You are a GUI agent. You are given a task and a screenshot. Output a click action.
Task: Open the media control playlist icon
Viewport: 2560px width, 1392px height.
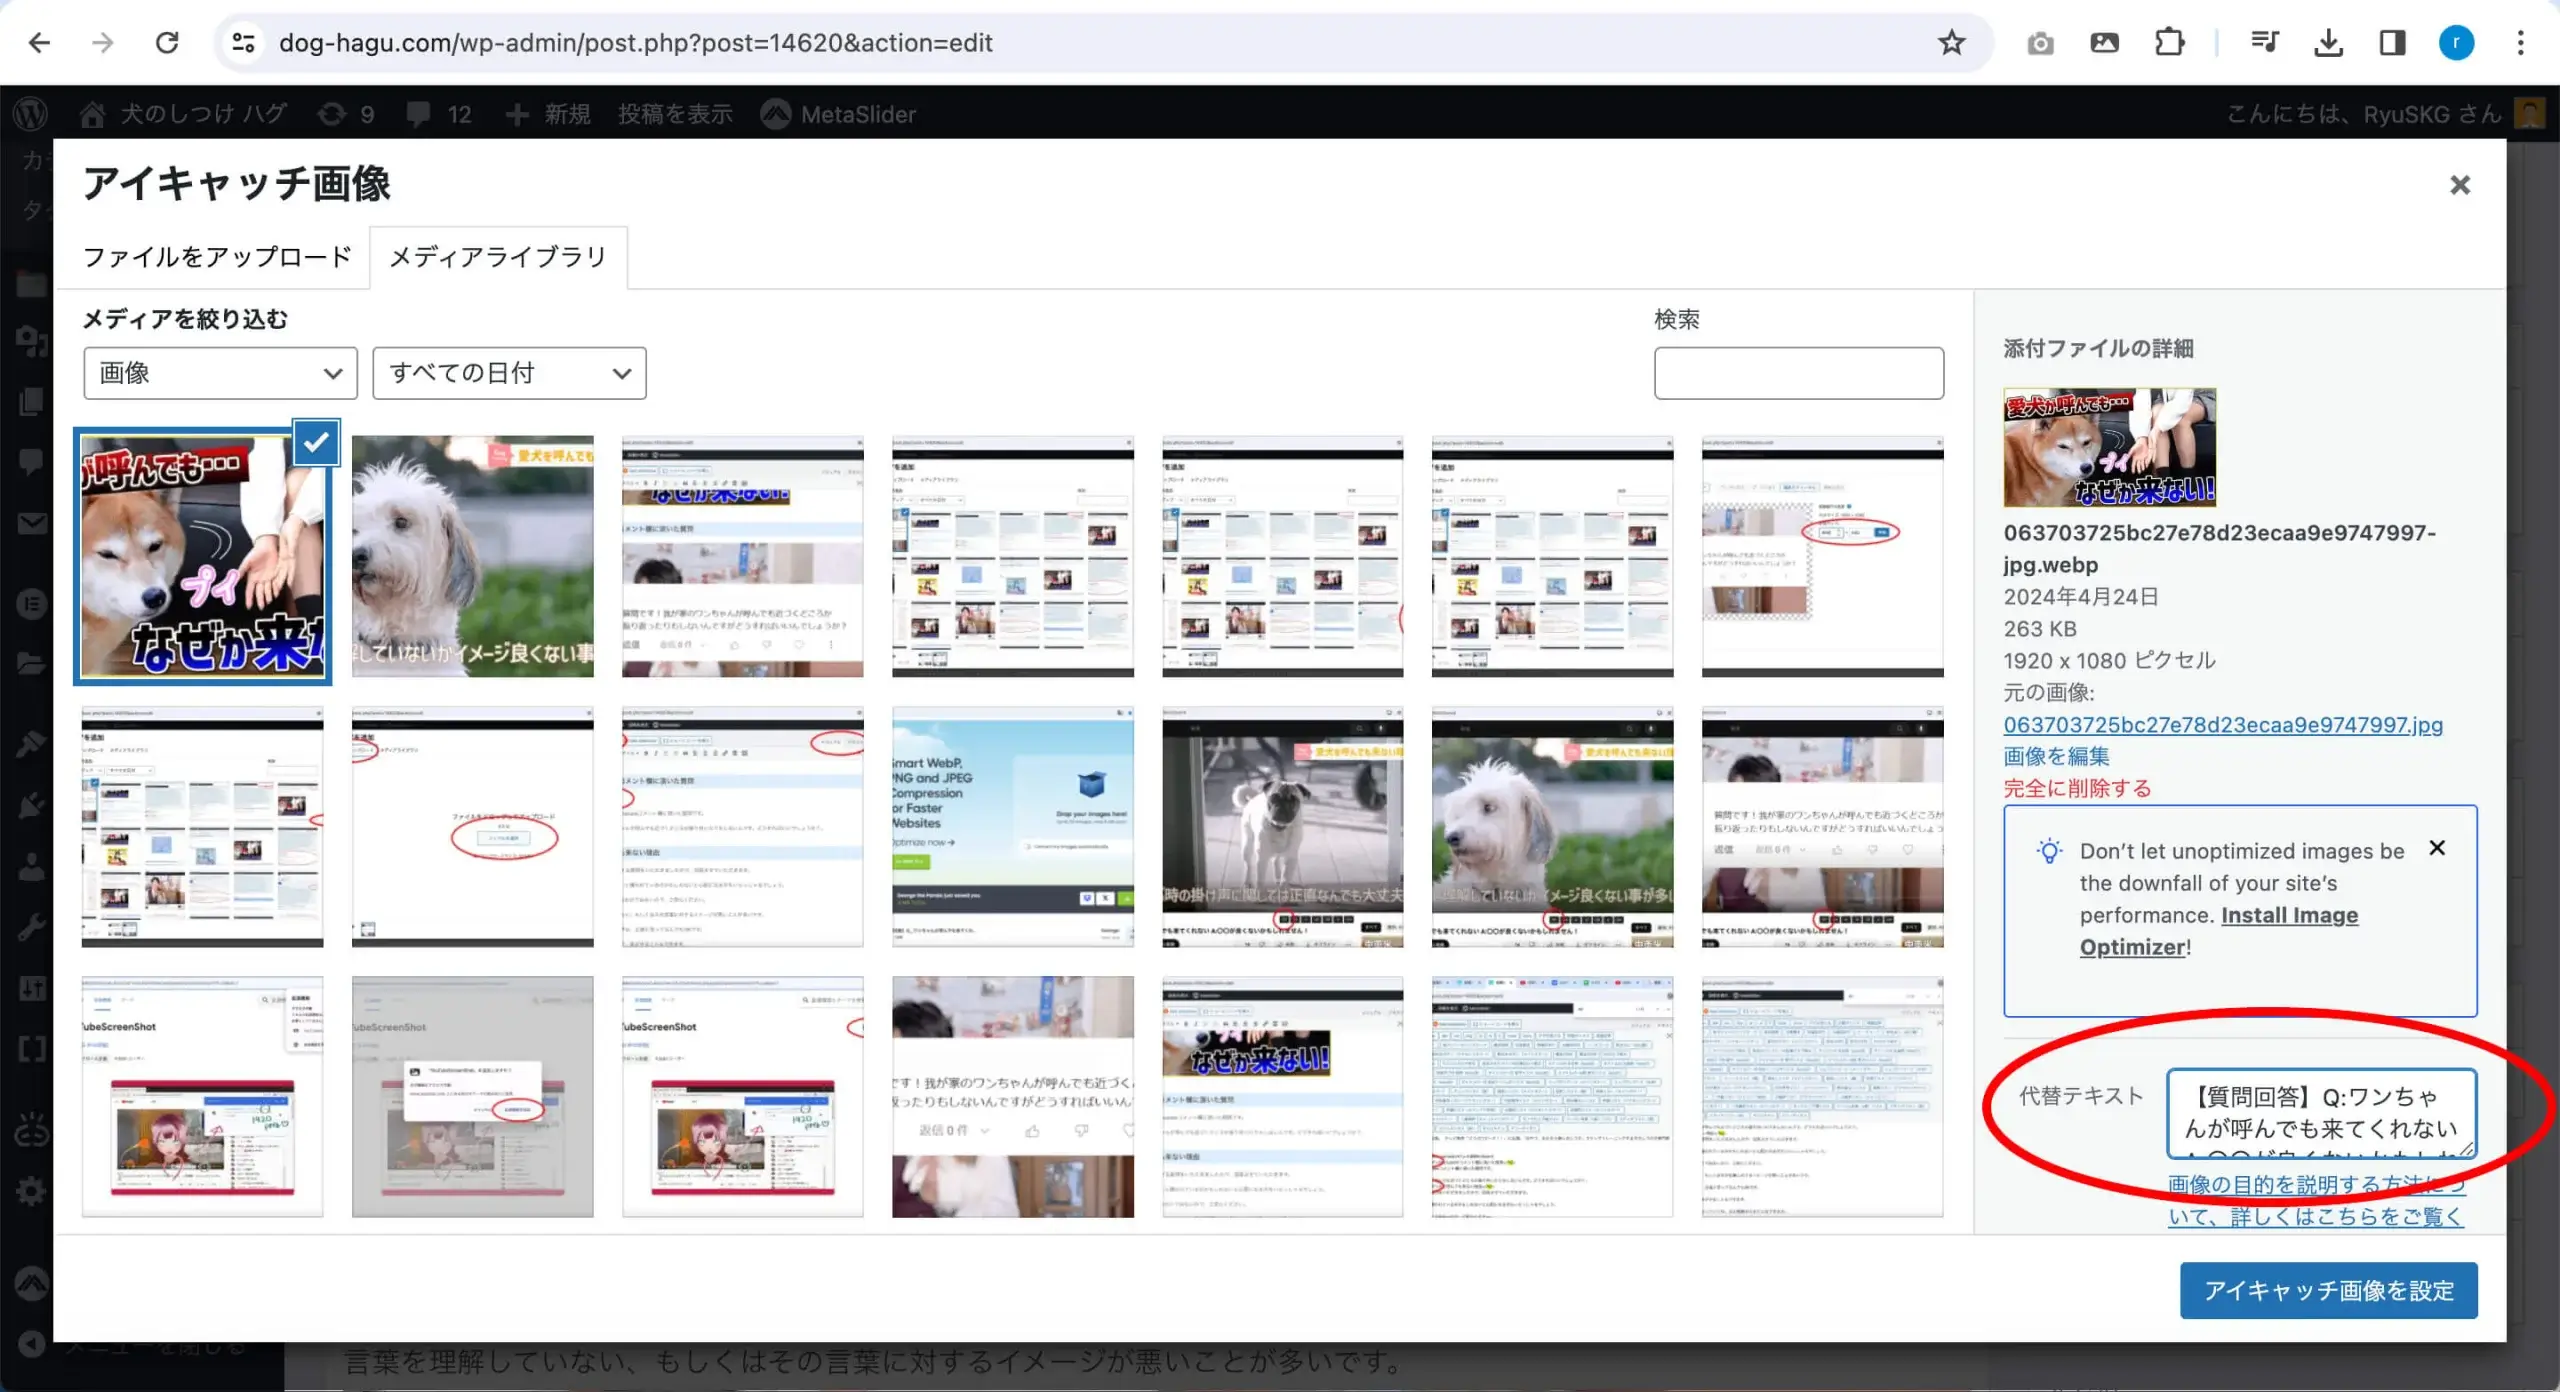[2264, 43]
